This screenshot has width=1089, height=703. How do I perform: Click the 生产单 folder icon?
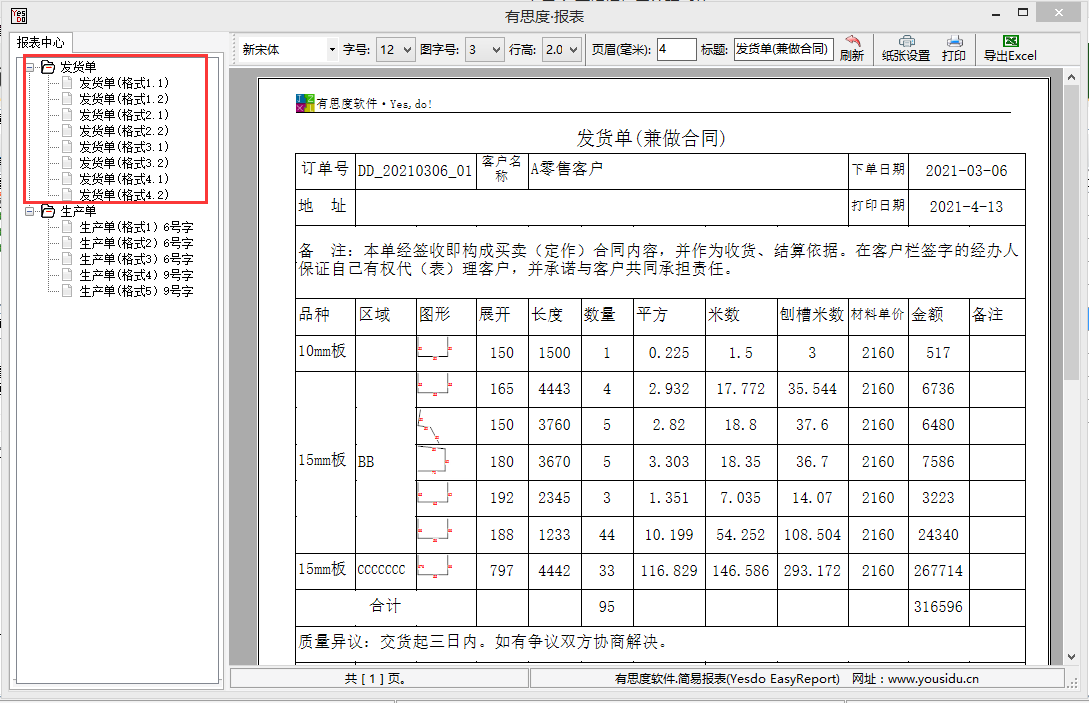click(x=48, y=210)
